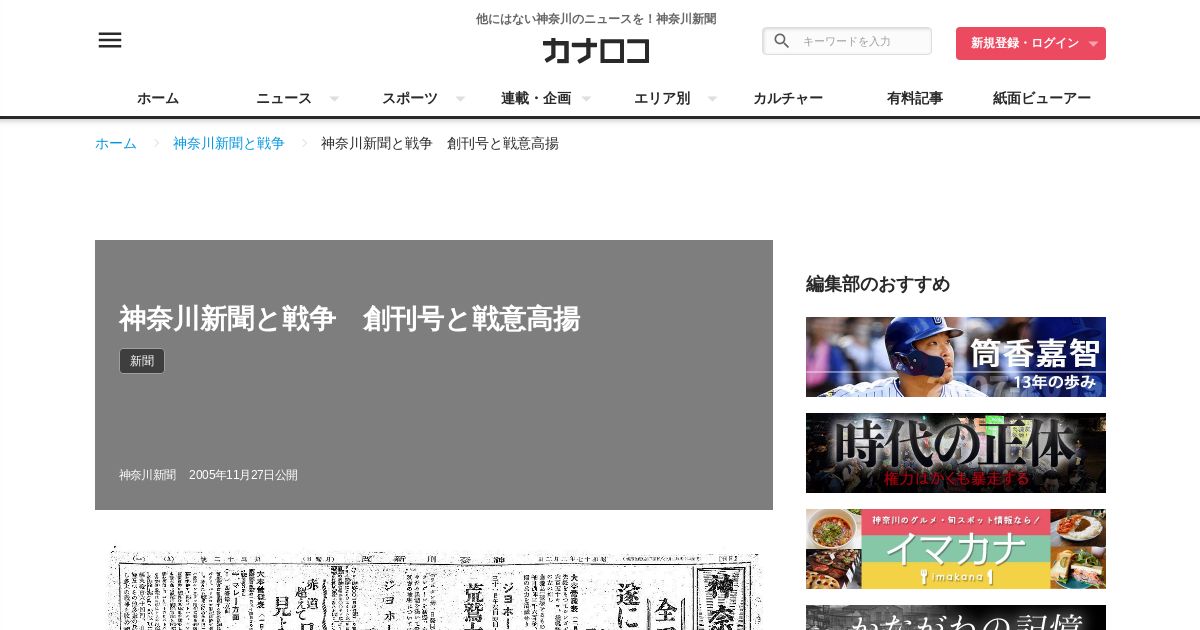This screenshot has height=630, width=1200.
Task: Click the ホーム breadcrumb link
Action: (x=116, y=143)
